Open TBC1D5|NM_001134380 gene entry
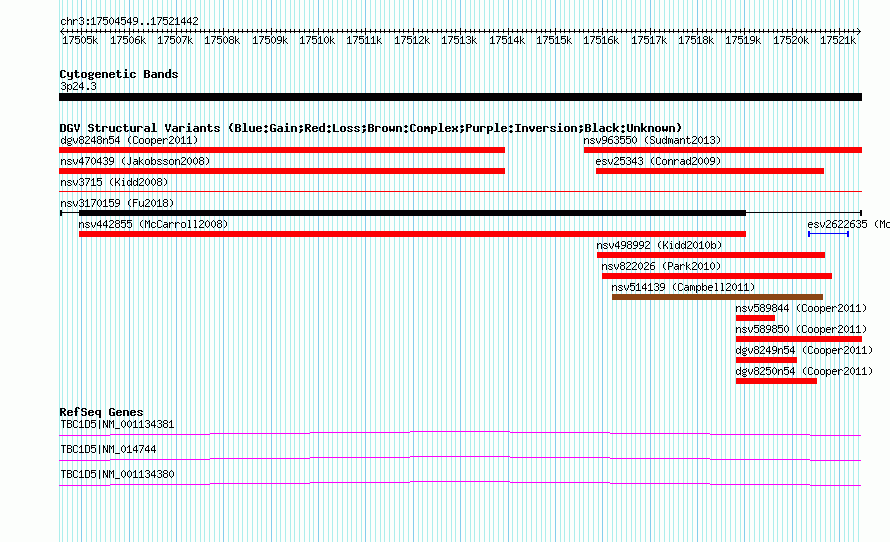Viewport: 890px width, 542px height. coord(117,474)
